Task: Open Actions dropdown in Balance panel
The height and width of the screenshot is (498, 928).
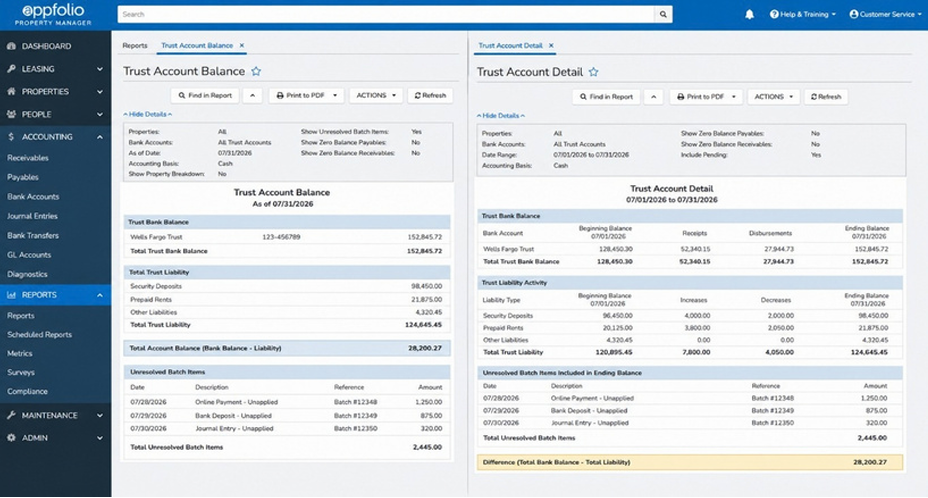Action: click(376, 95)
